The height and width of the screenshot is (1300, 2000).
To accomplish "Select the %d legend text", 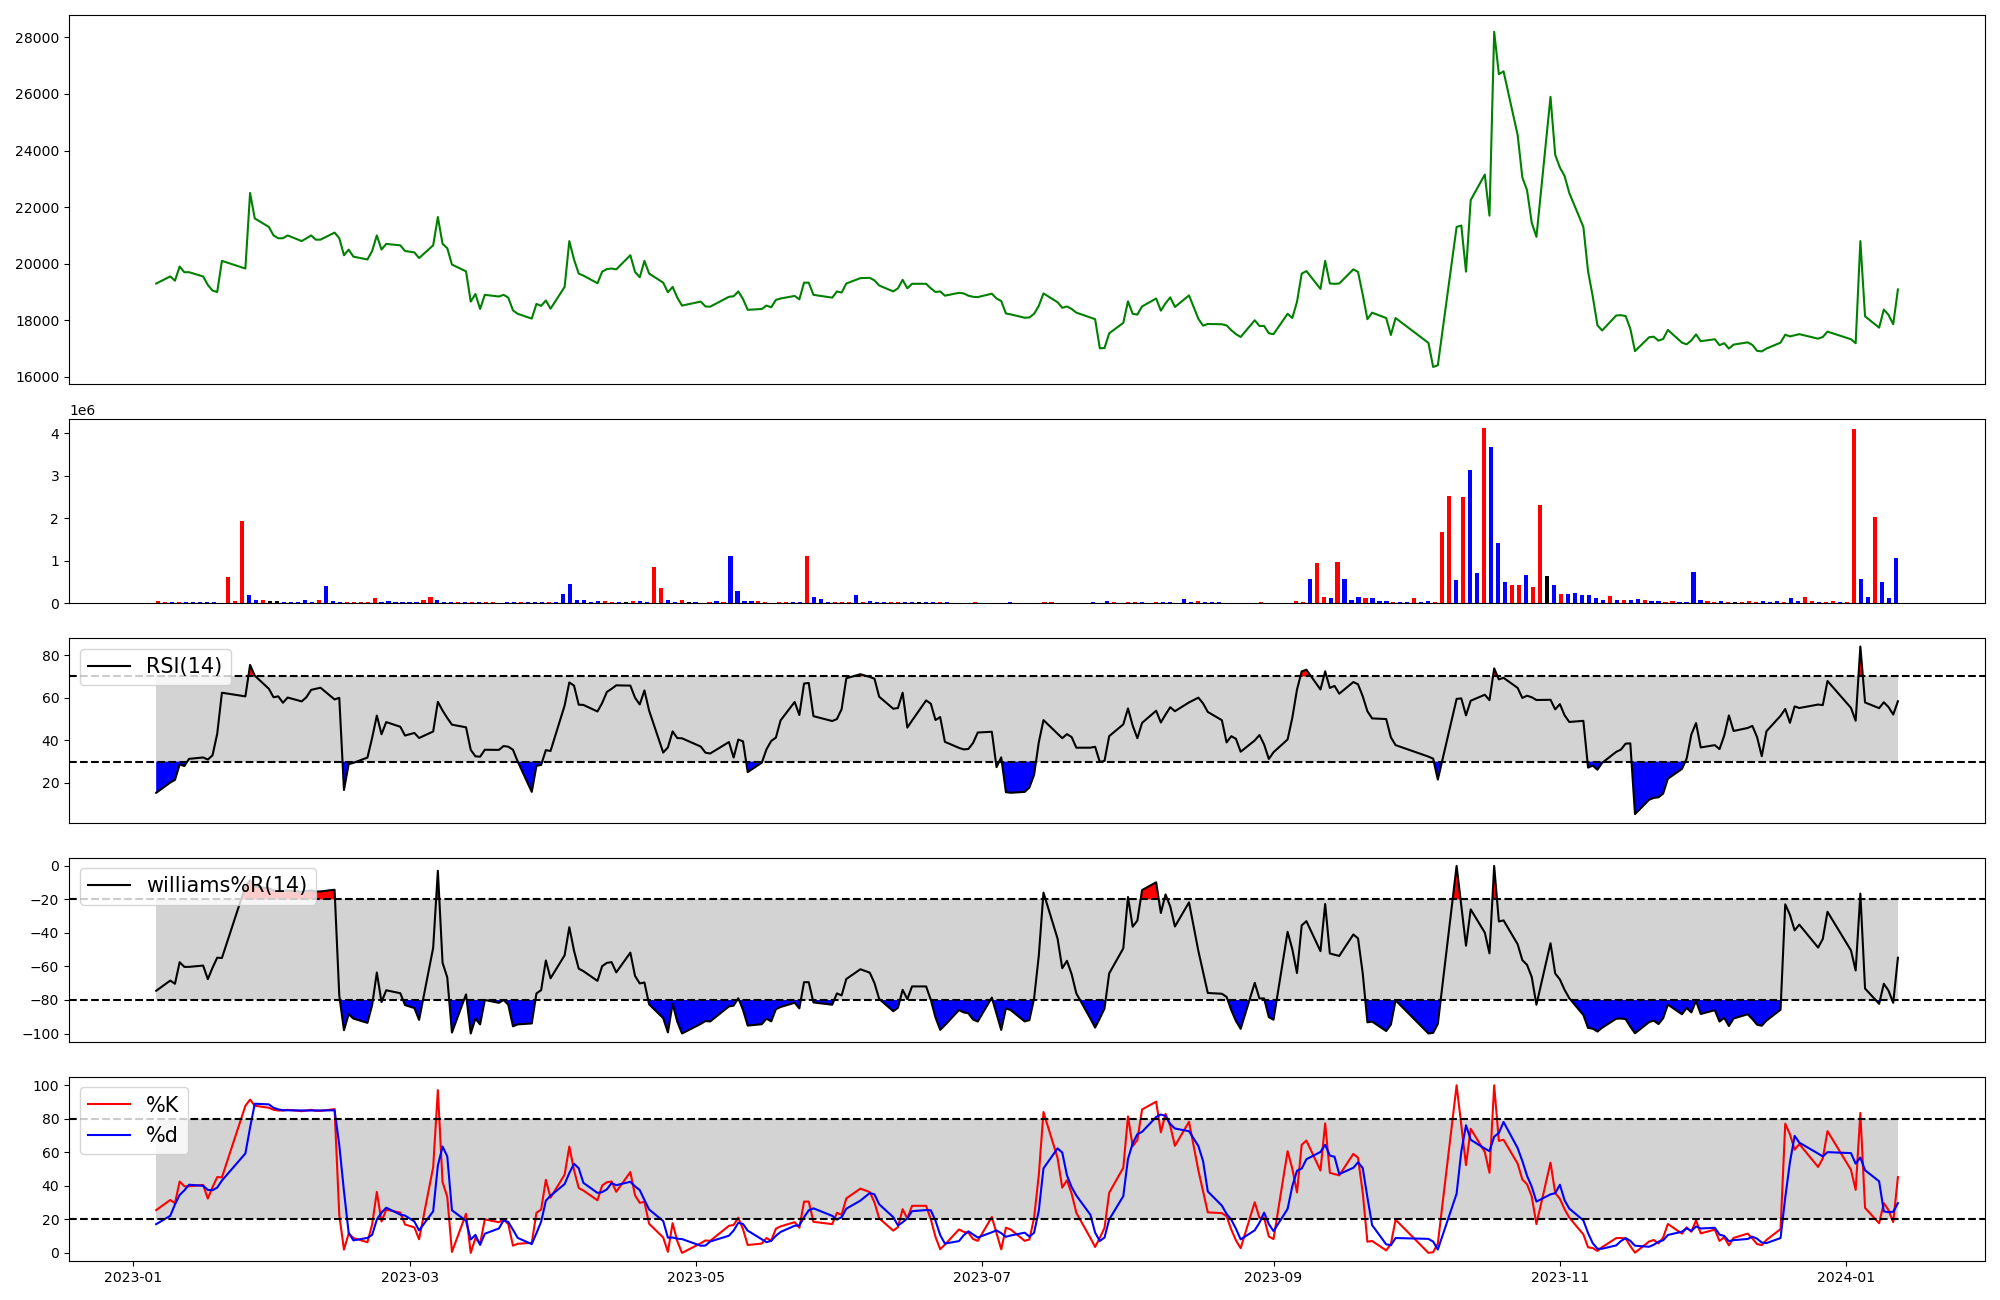I will pos(162,1135).
